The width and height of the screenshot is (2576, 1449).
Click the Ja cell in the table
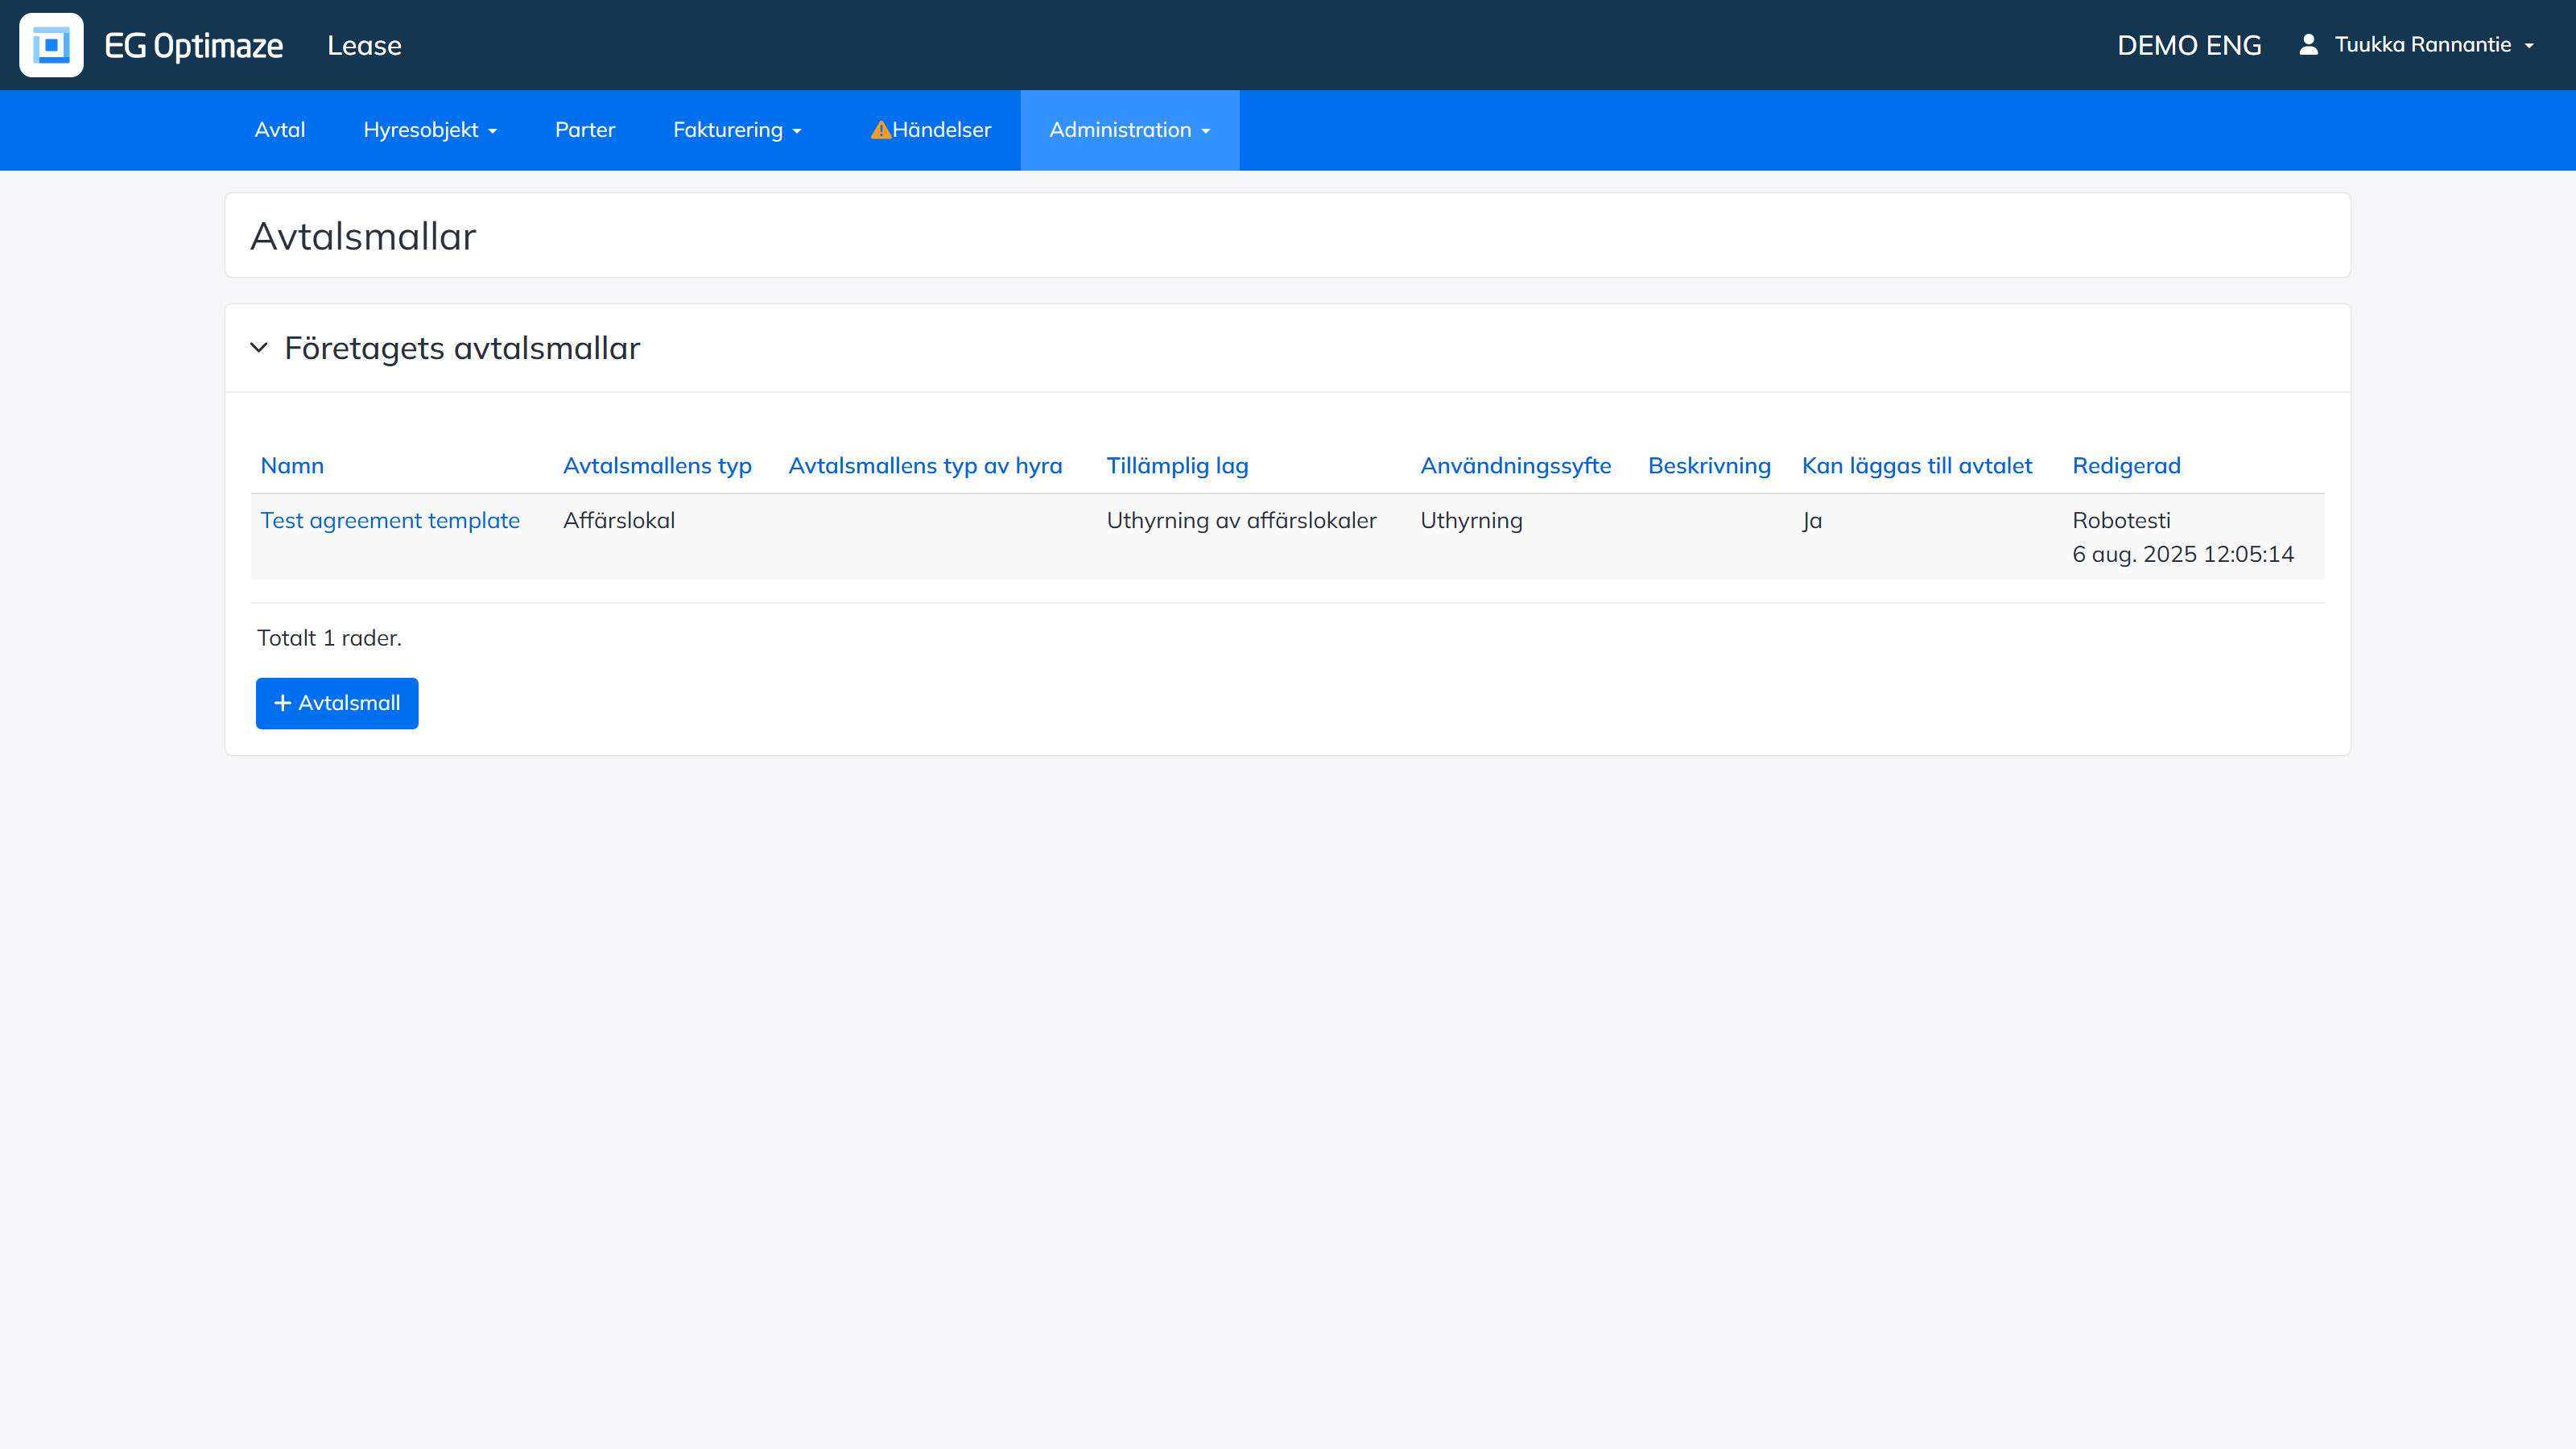[x=1812, y=520]
